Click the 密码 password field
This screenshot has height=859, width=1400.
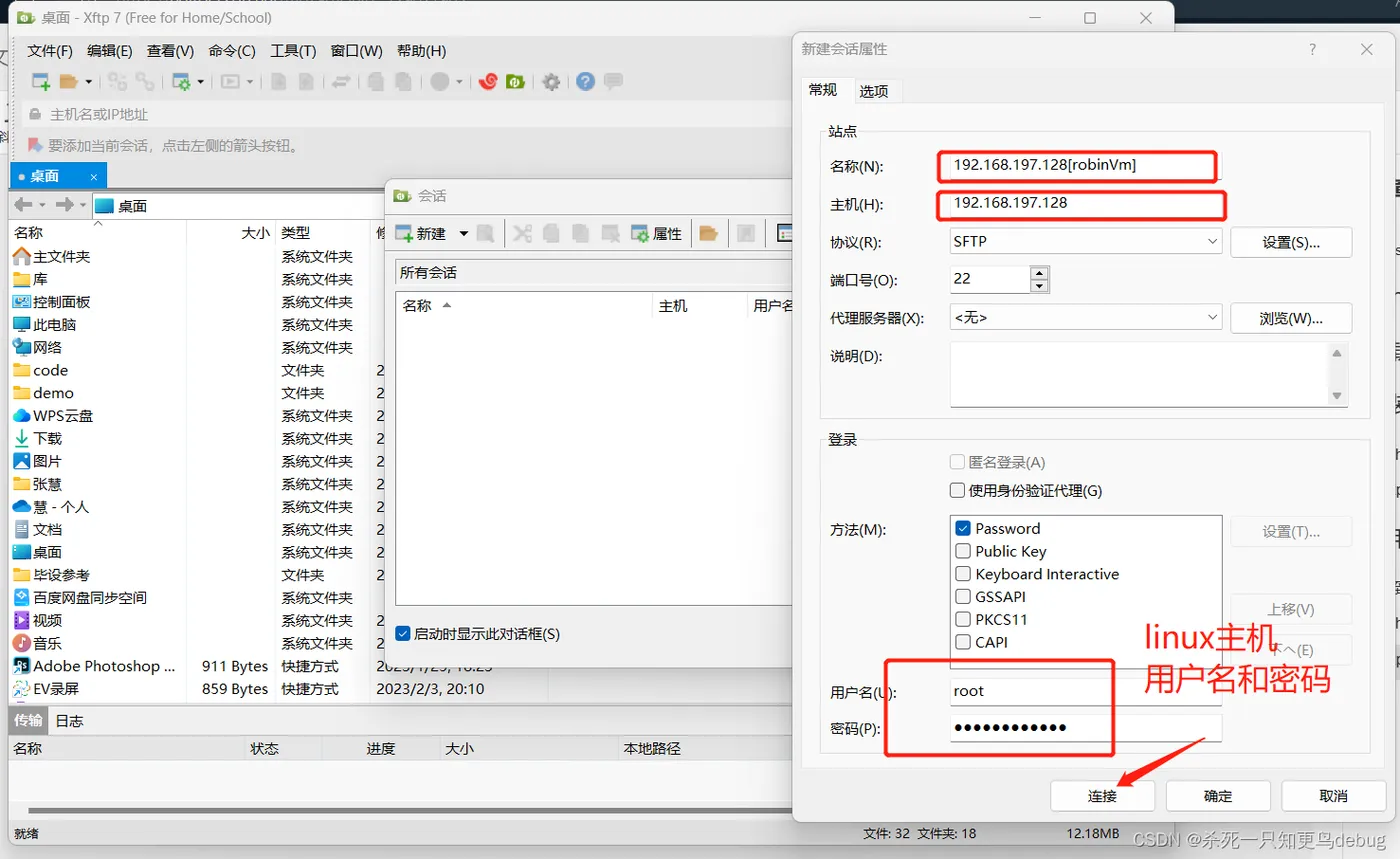[x=1085, y=728]
